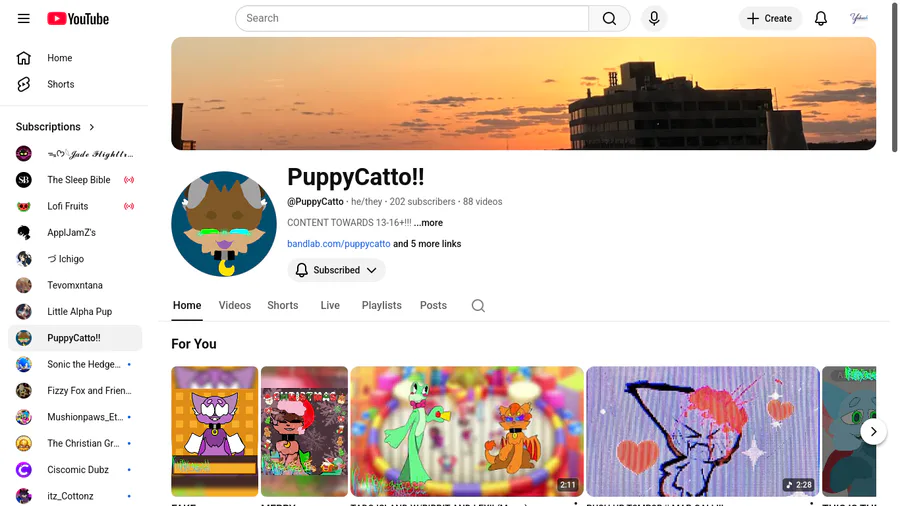Click the Fizzy Fox channel avatar
The image size is (900, 506).
pos(24,391)
